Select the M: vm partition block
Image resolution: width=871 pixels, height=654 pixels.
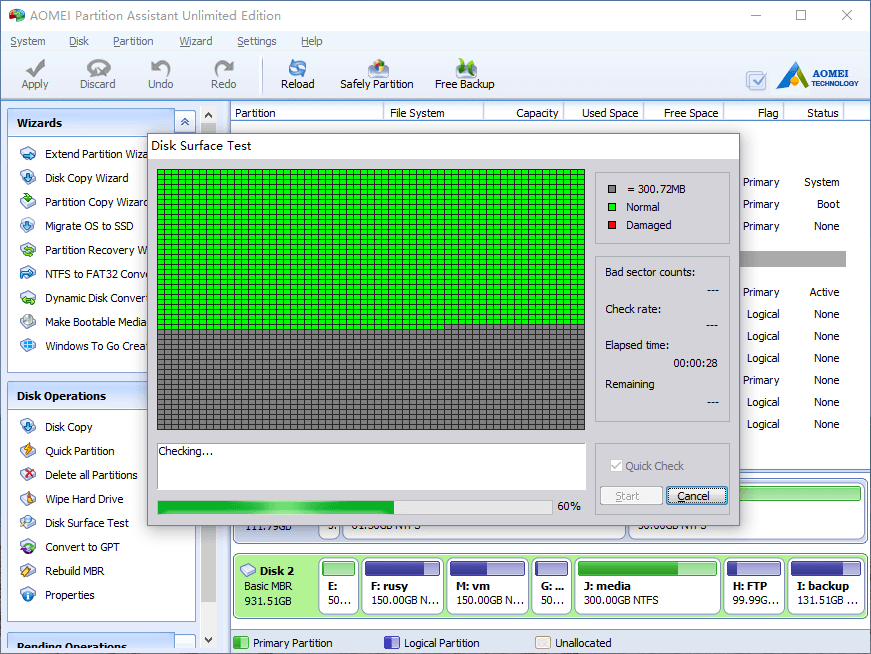coord(487,586)
